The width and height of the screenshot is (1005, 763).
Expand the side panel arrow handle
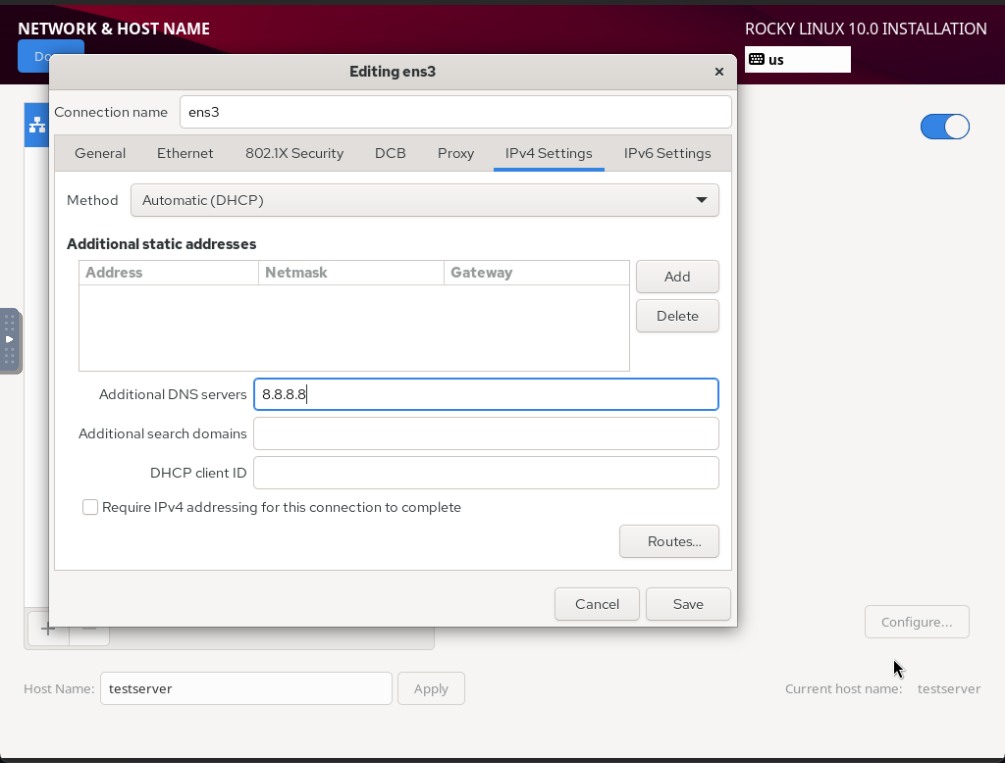(x=10, y=340)
